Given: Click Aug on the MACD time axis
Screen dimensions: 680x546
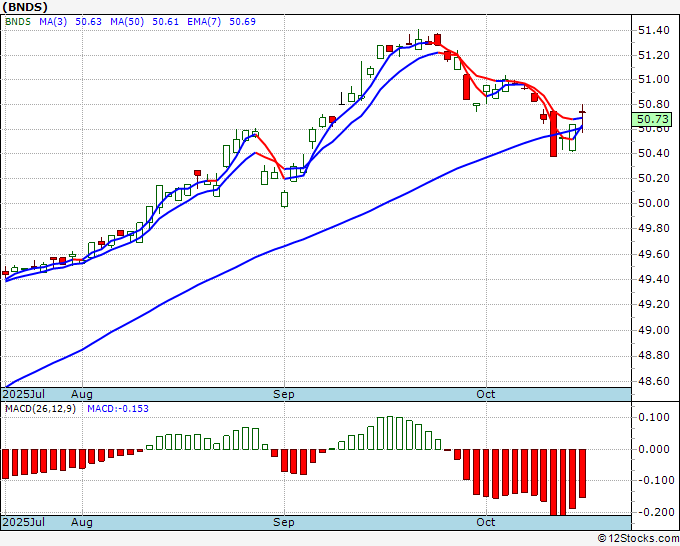Looking at the screenshot, I should (82, 522).
